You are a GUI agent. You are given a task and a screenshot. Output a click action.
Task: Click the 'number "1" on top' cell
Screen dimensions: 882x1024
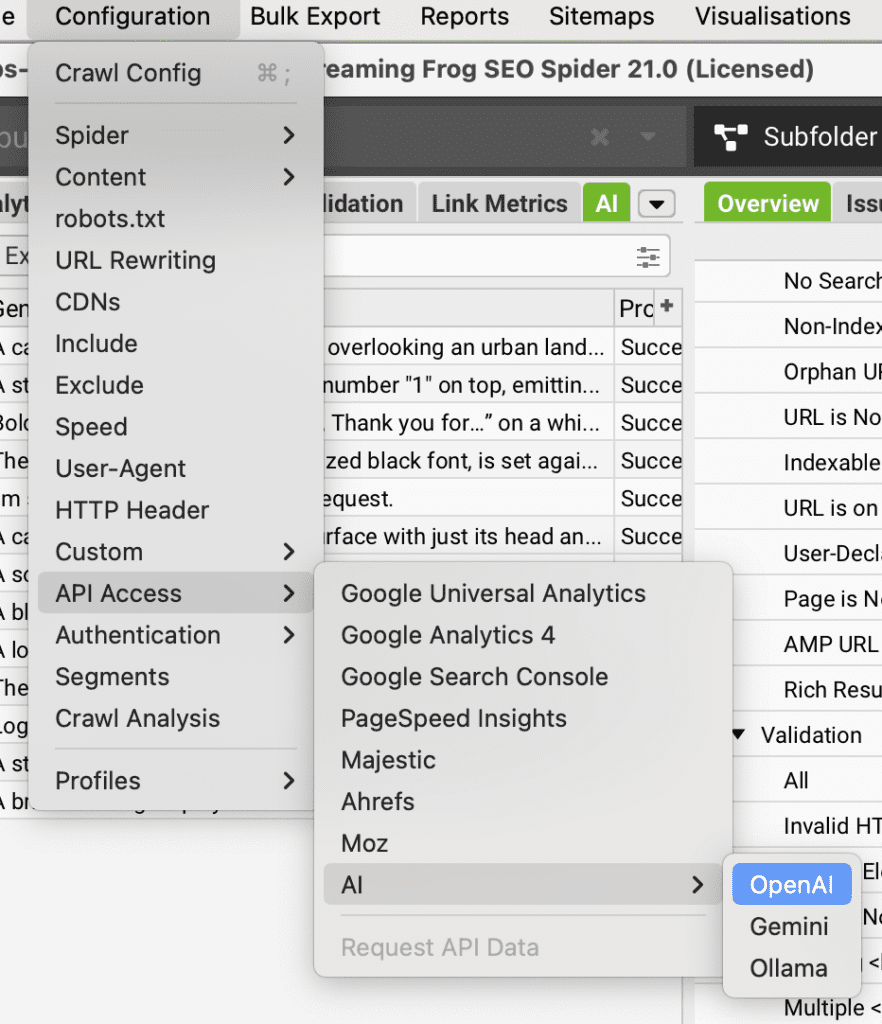click(469, 385)
